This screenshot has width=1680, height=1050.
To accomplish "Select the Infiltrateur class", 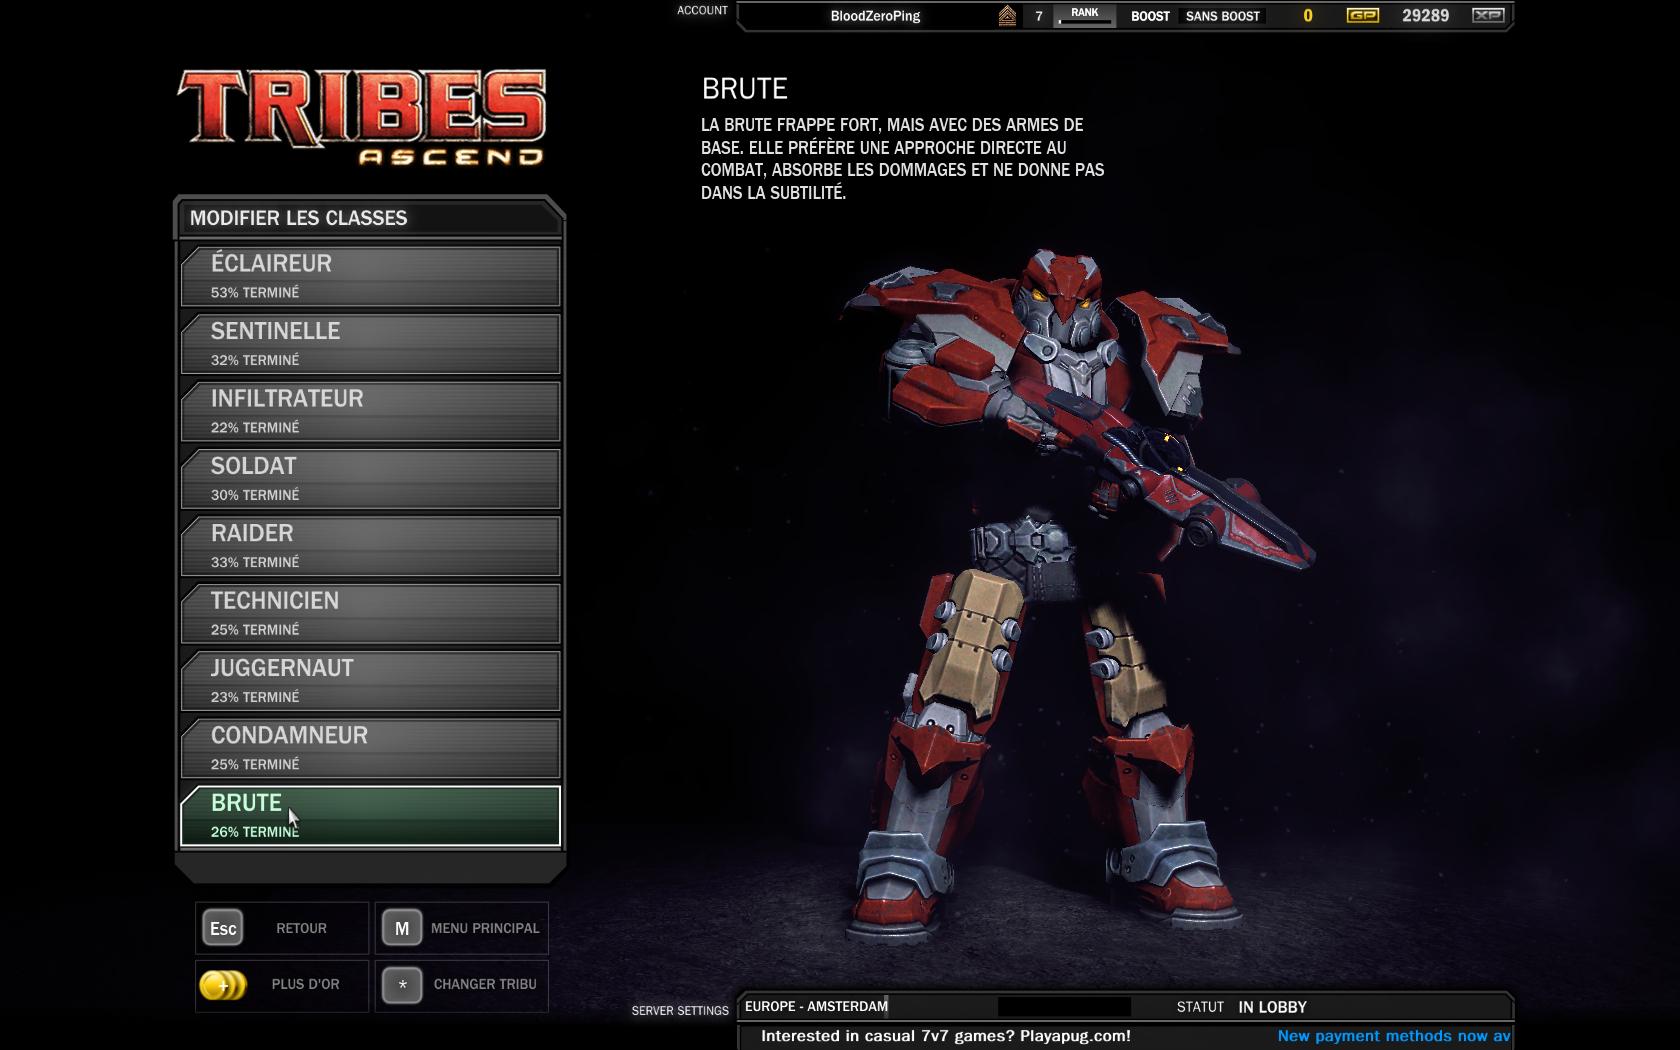I will [x=370, y=411].
